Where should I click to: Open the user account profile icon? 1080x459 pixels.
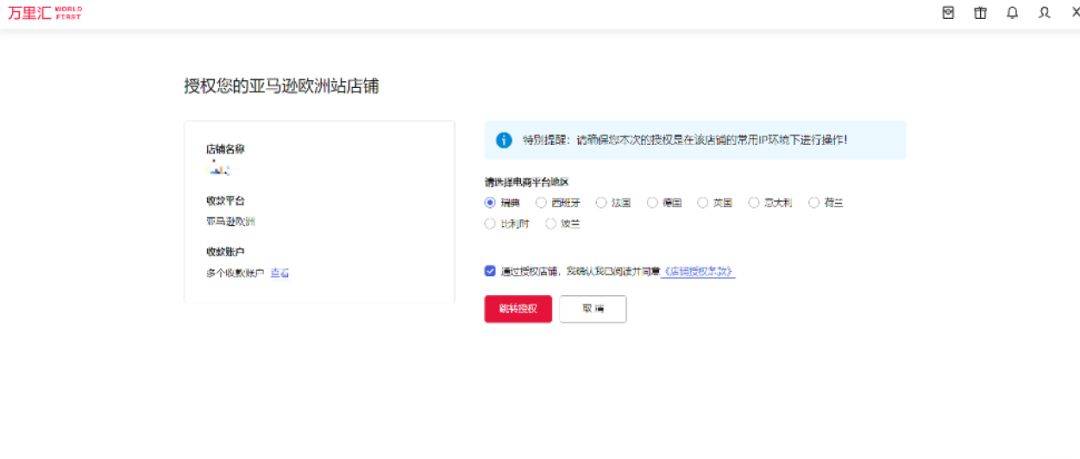[1045, 13]
